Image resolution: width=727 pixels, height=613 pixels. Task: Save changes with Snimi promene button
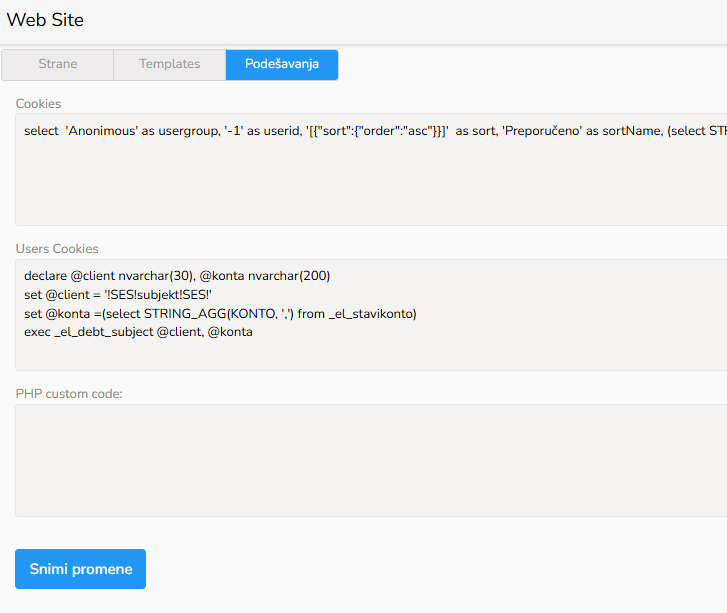[80, 569]
